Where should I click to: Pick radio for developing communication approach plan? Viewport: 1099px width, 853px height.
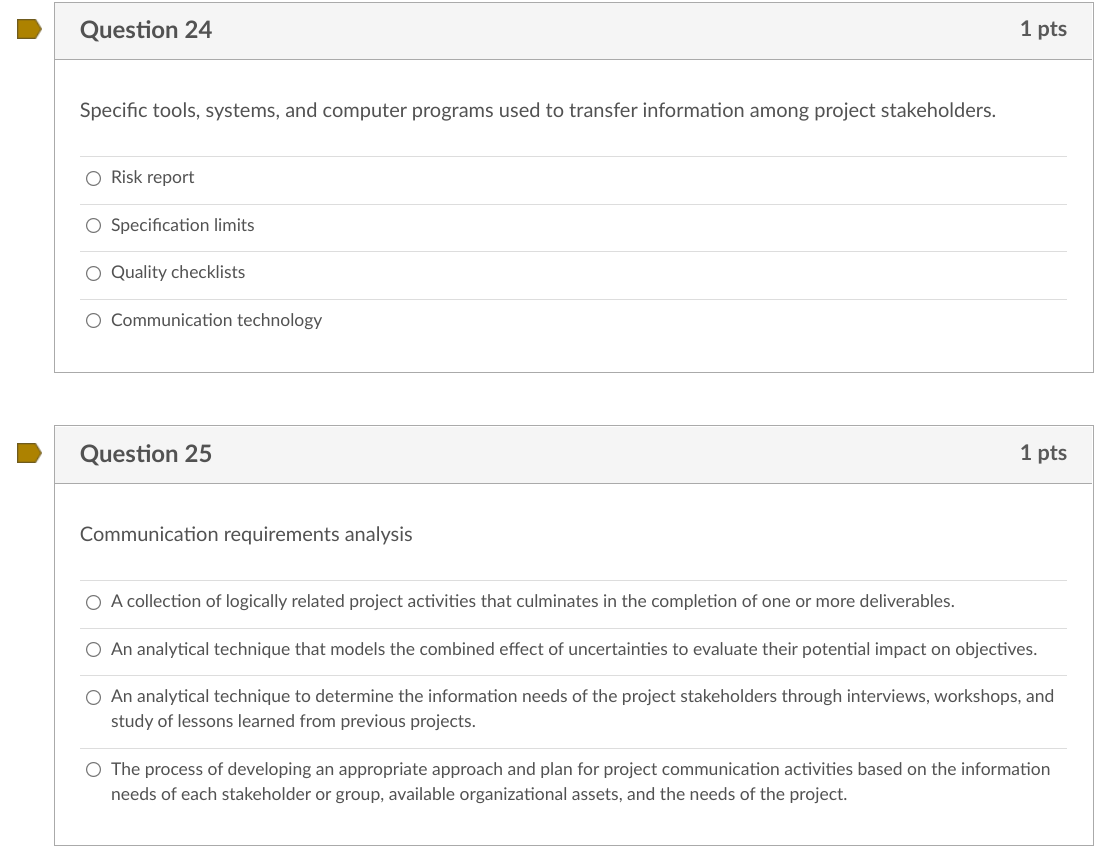[93, 770]
